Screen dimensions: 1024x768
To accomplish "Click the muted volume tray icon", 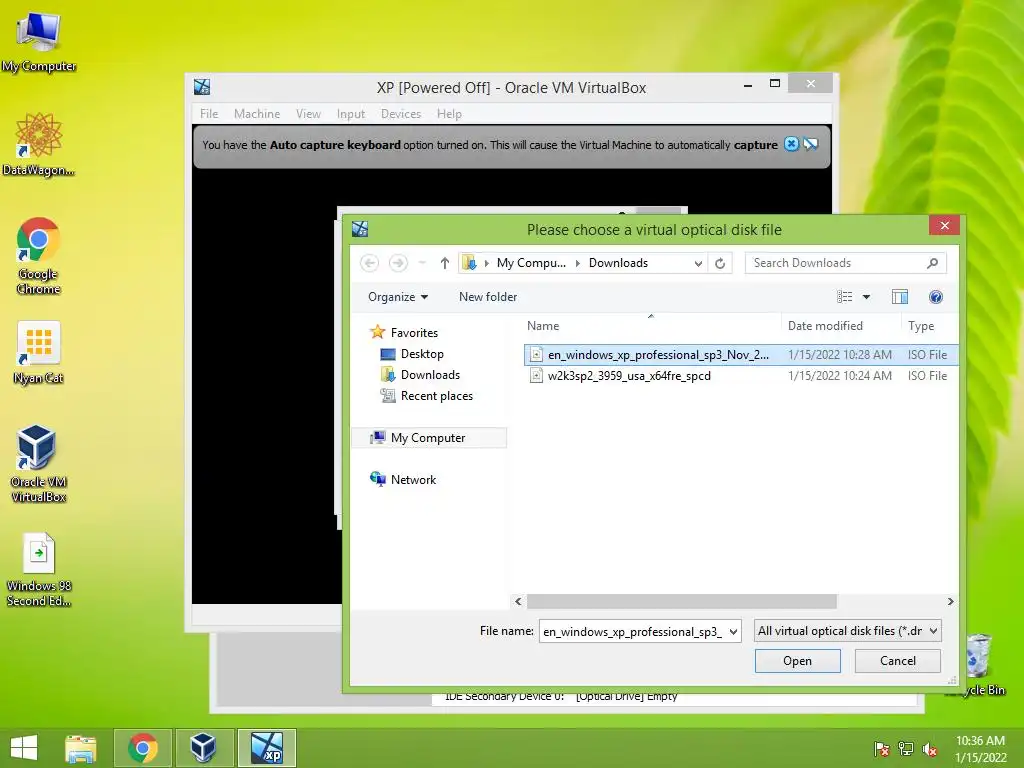I will 930,749.
